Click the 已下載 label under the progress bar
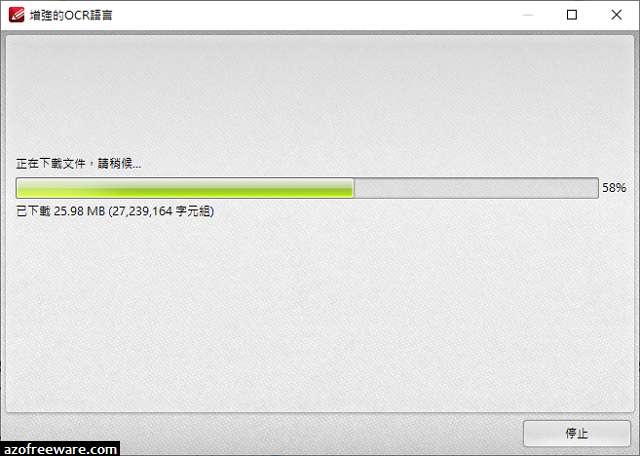Image resolution: width=640 pixels, height=456 pixels. coord(33,211)
